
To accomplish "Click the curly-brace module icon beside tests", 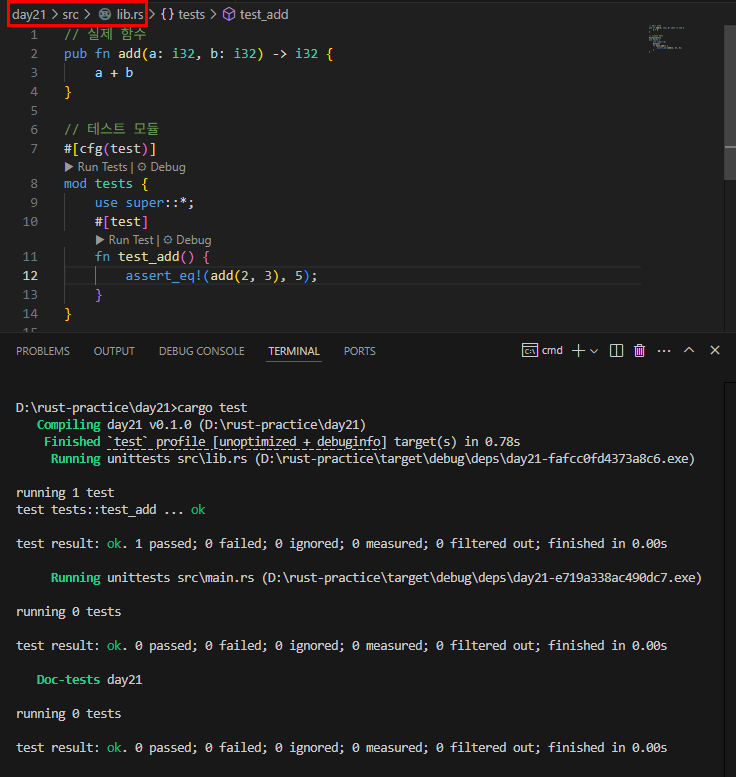I will pyautogui.click(x=168, y=14).
